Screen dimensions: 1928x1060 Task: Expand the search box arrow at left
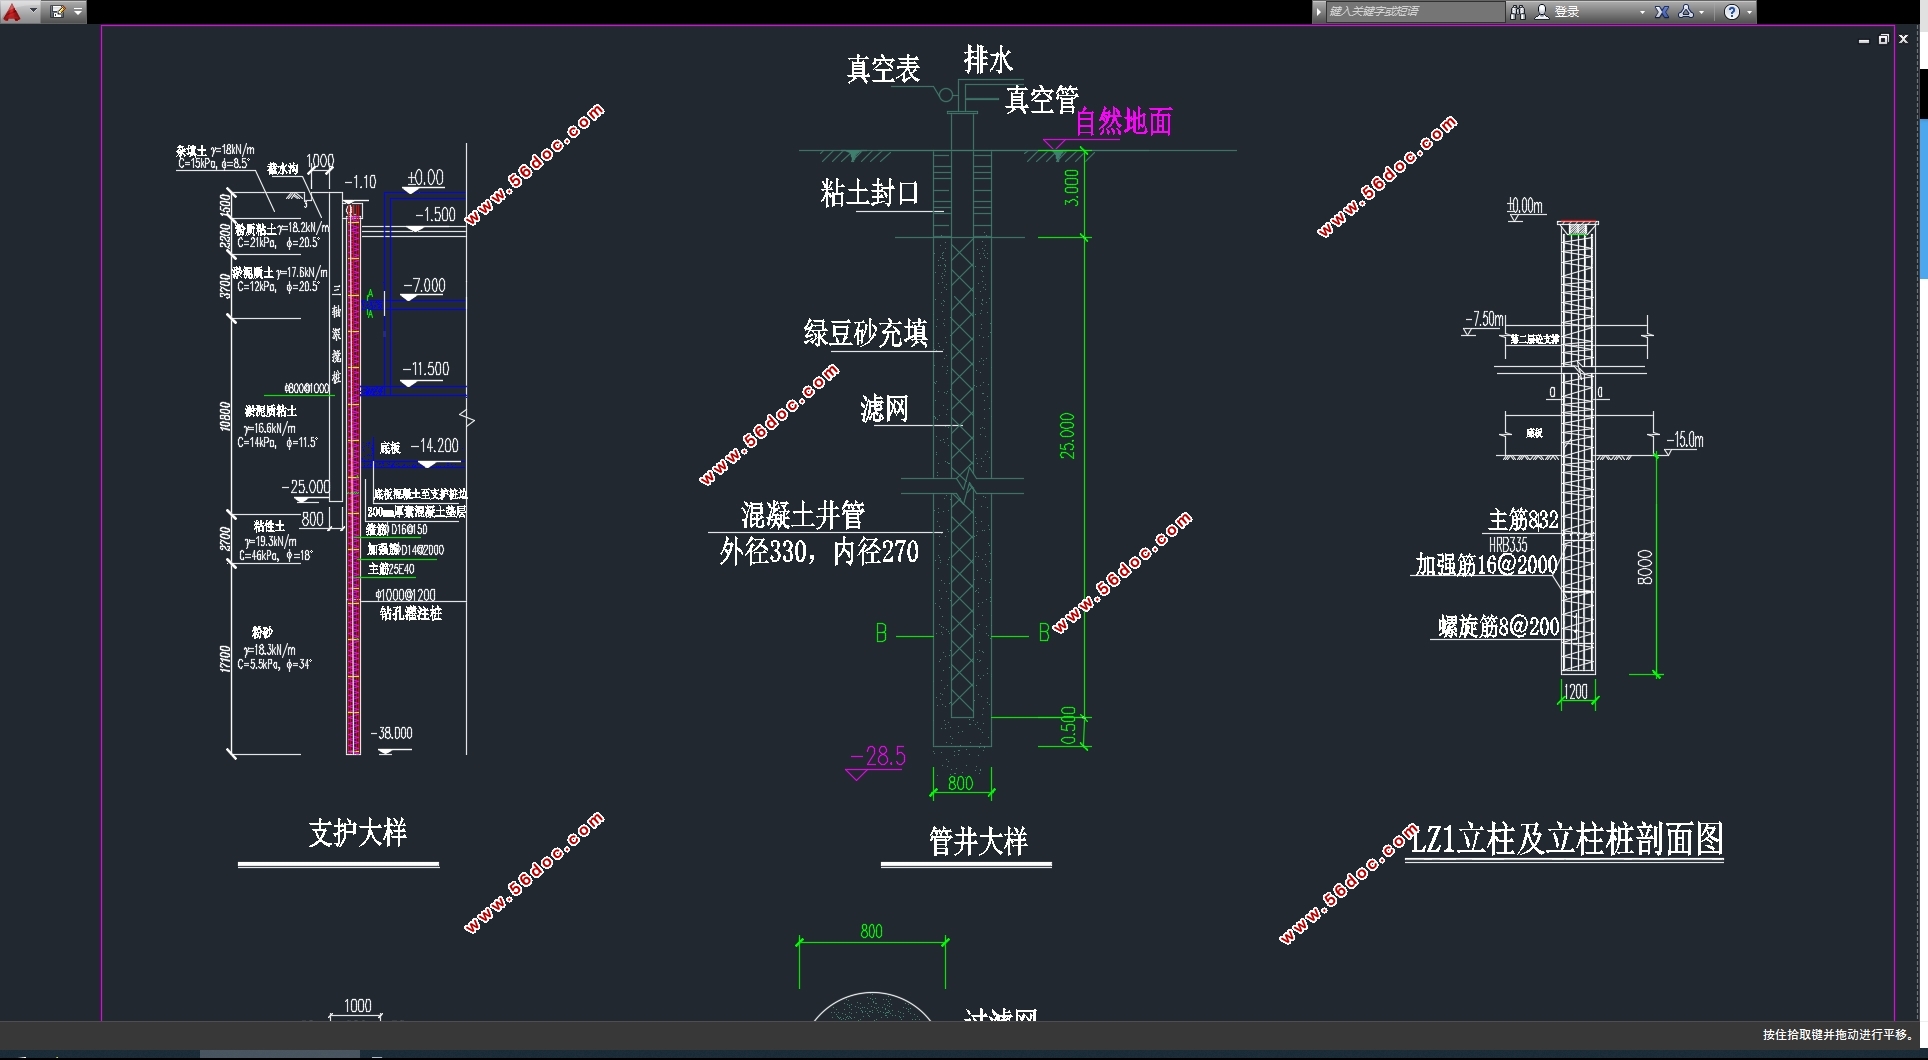pyautogui.click(x=1319, y=12)
